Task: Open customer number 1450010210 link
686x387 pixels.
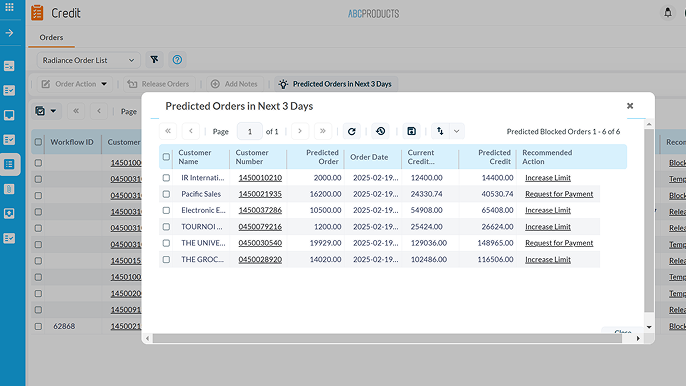Action: (x=260, y=178)
